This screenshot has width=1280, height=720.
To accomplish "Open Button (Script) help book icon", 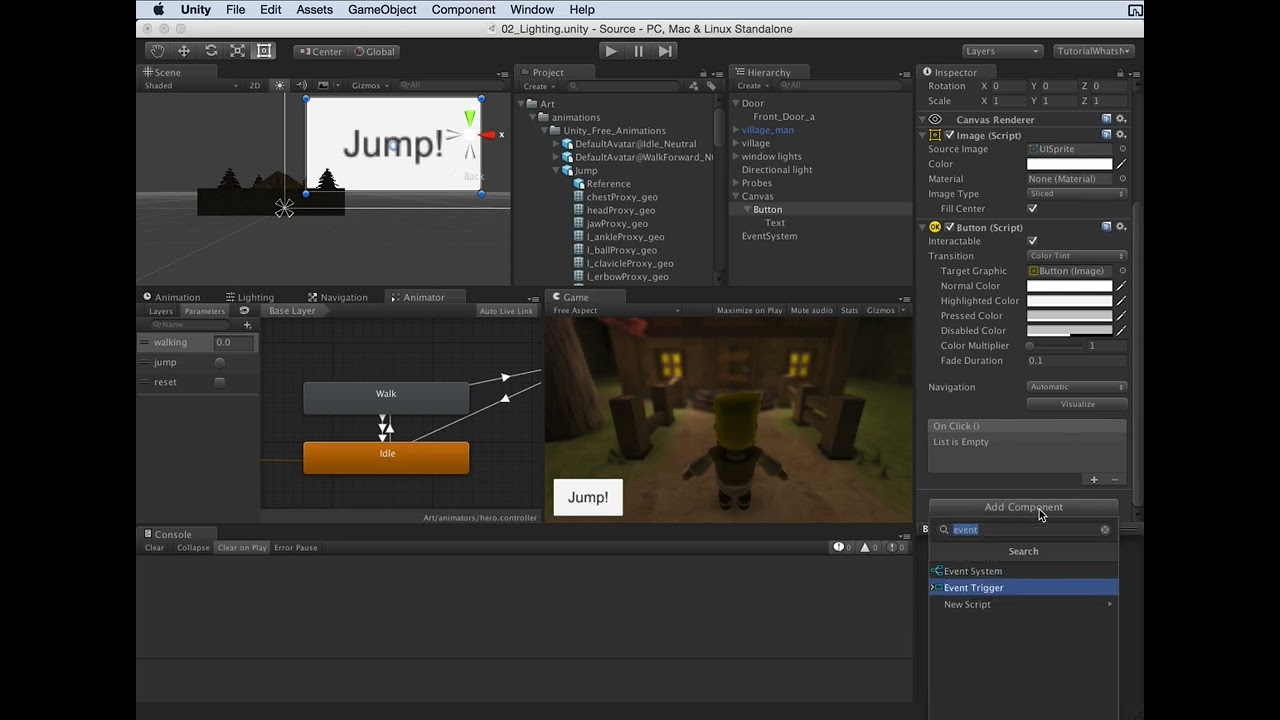I will [1107, 227].
